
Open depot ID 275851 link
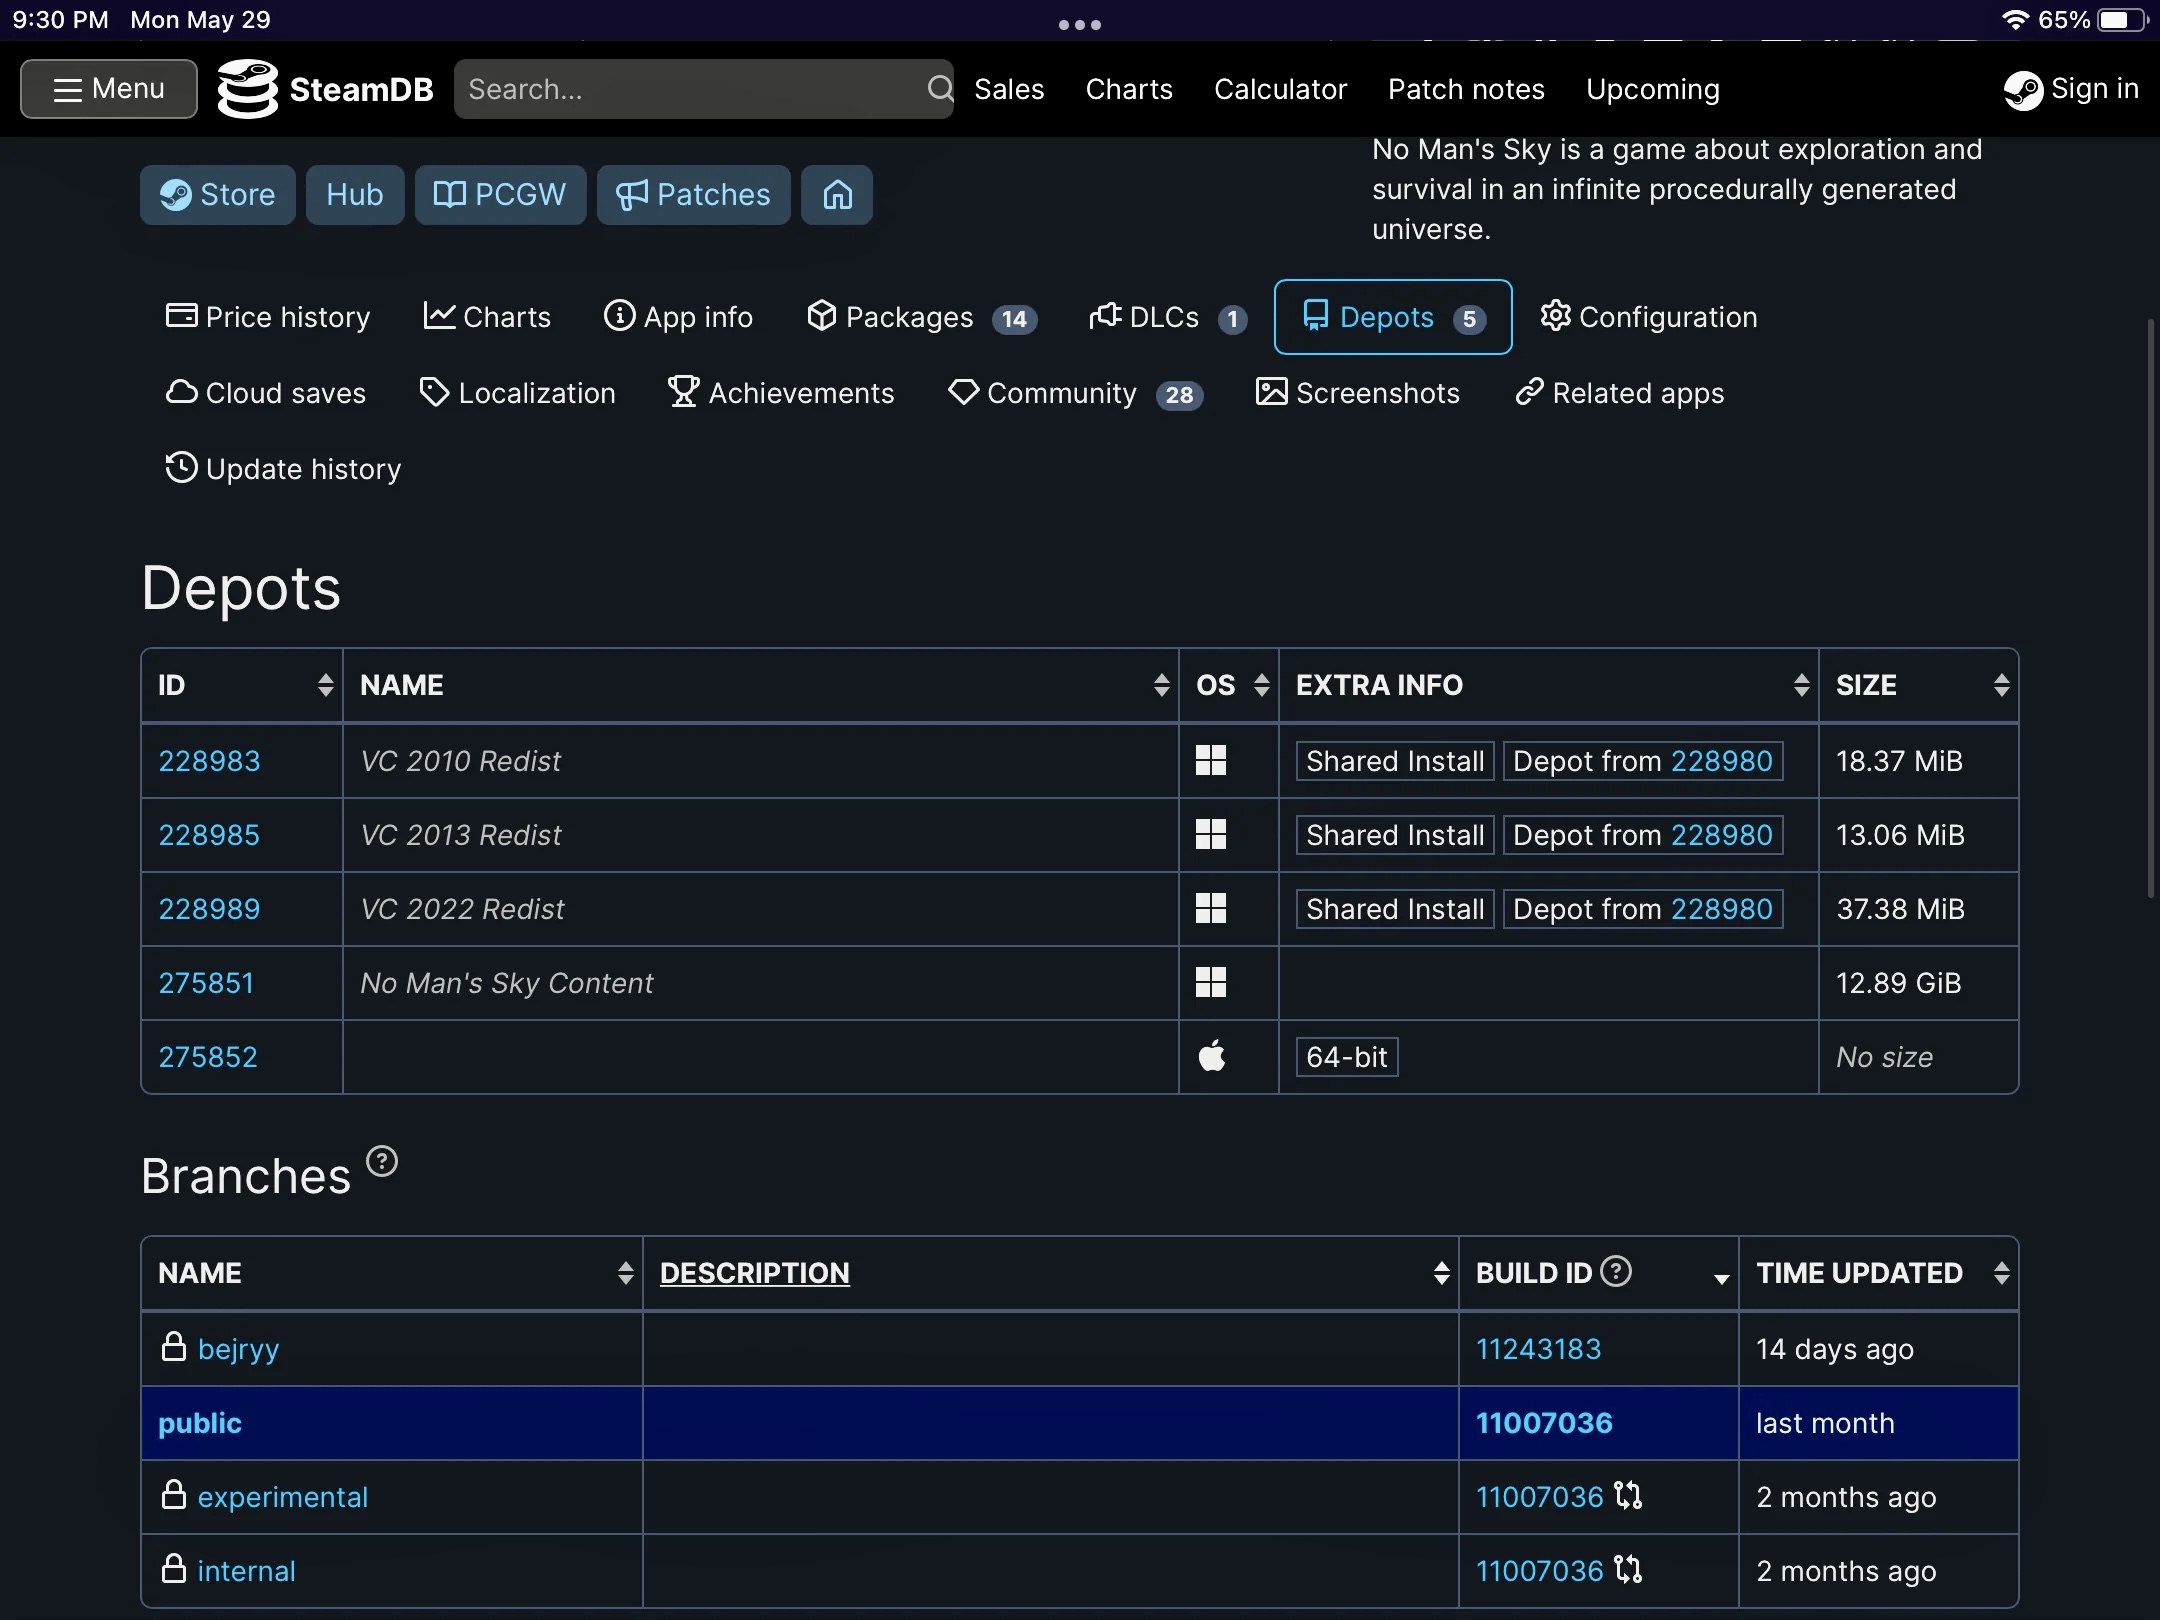pyautogui.click(x=206, y=983)
